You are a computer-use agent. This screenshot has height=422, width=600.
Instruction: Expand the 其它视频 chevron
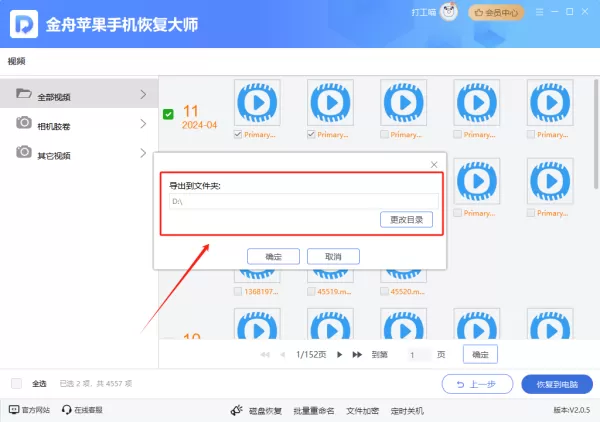[143, 153]
